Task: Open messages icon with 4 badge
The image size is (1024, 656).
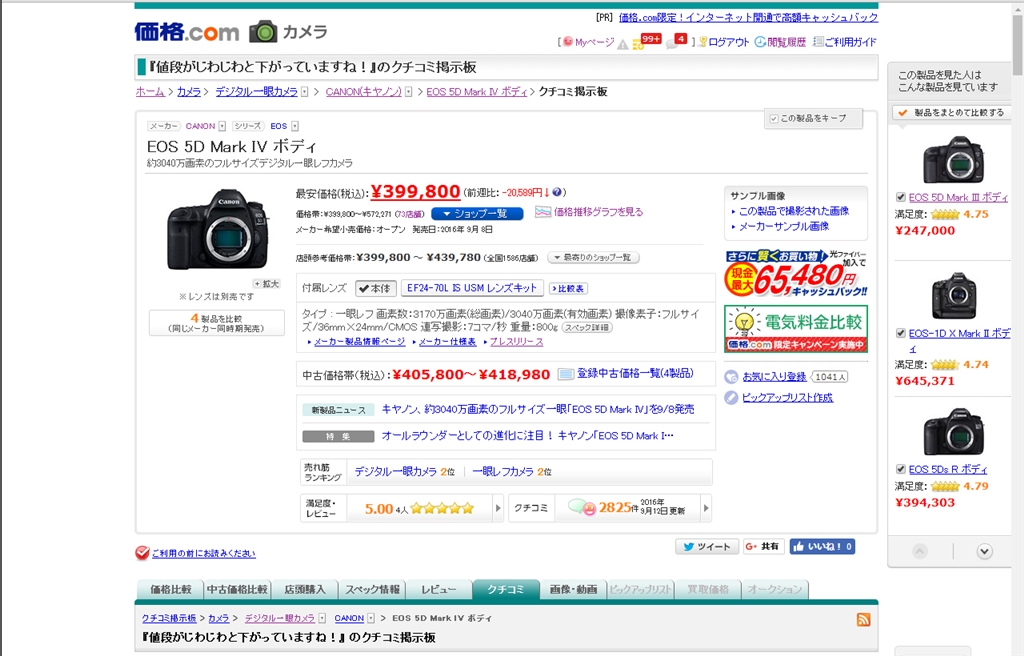Action: coord(679,41)
